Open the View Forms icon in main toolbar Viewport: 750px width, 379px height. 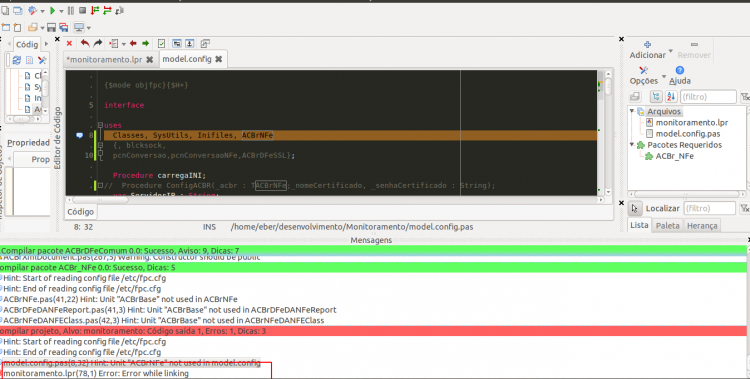pyautogui.click(x=18, y=10)
